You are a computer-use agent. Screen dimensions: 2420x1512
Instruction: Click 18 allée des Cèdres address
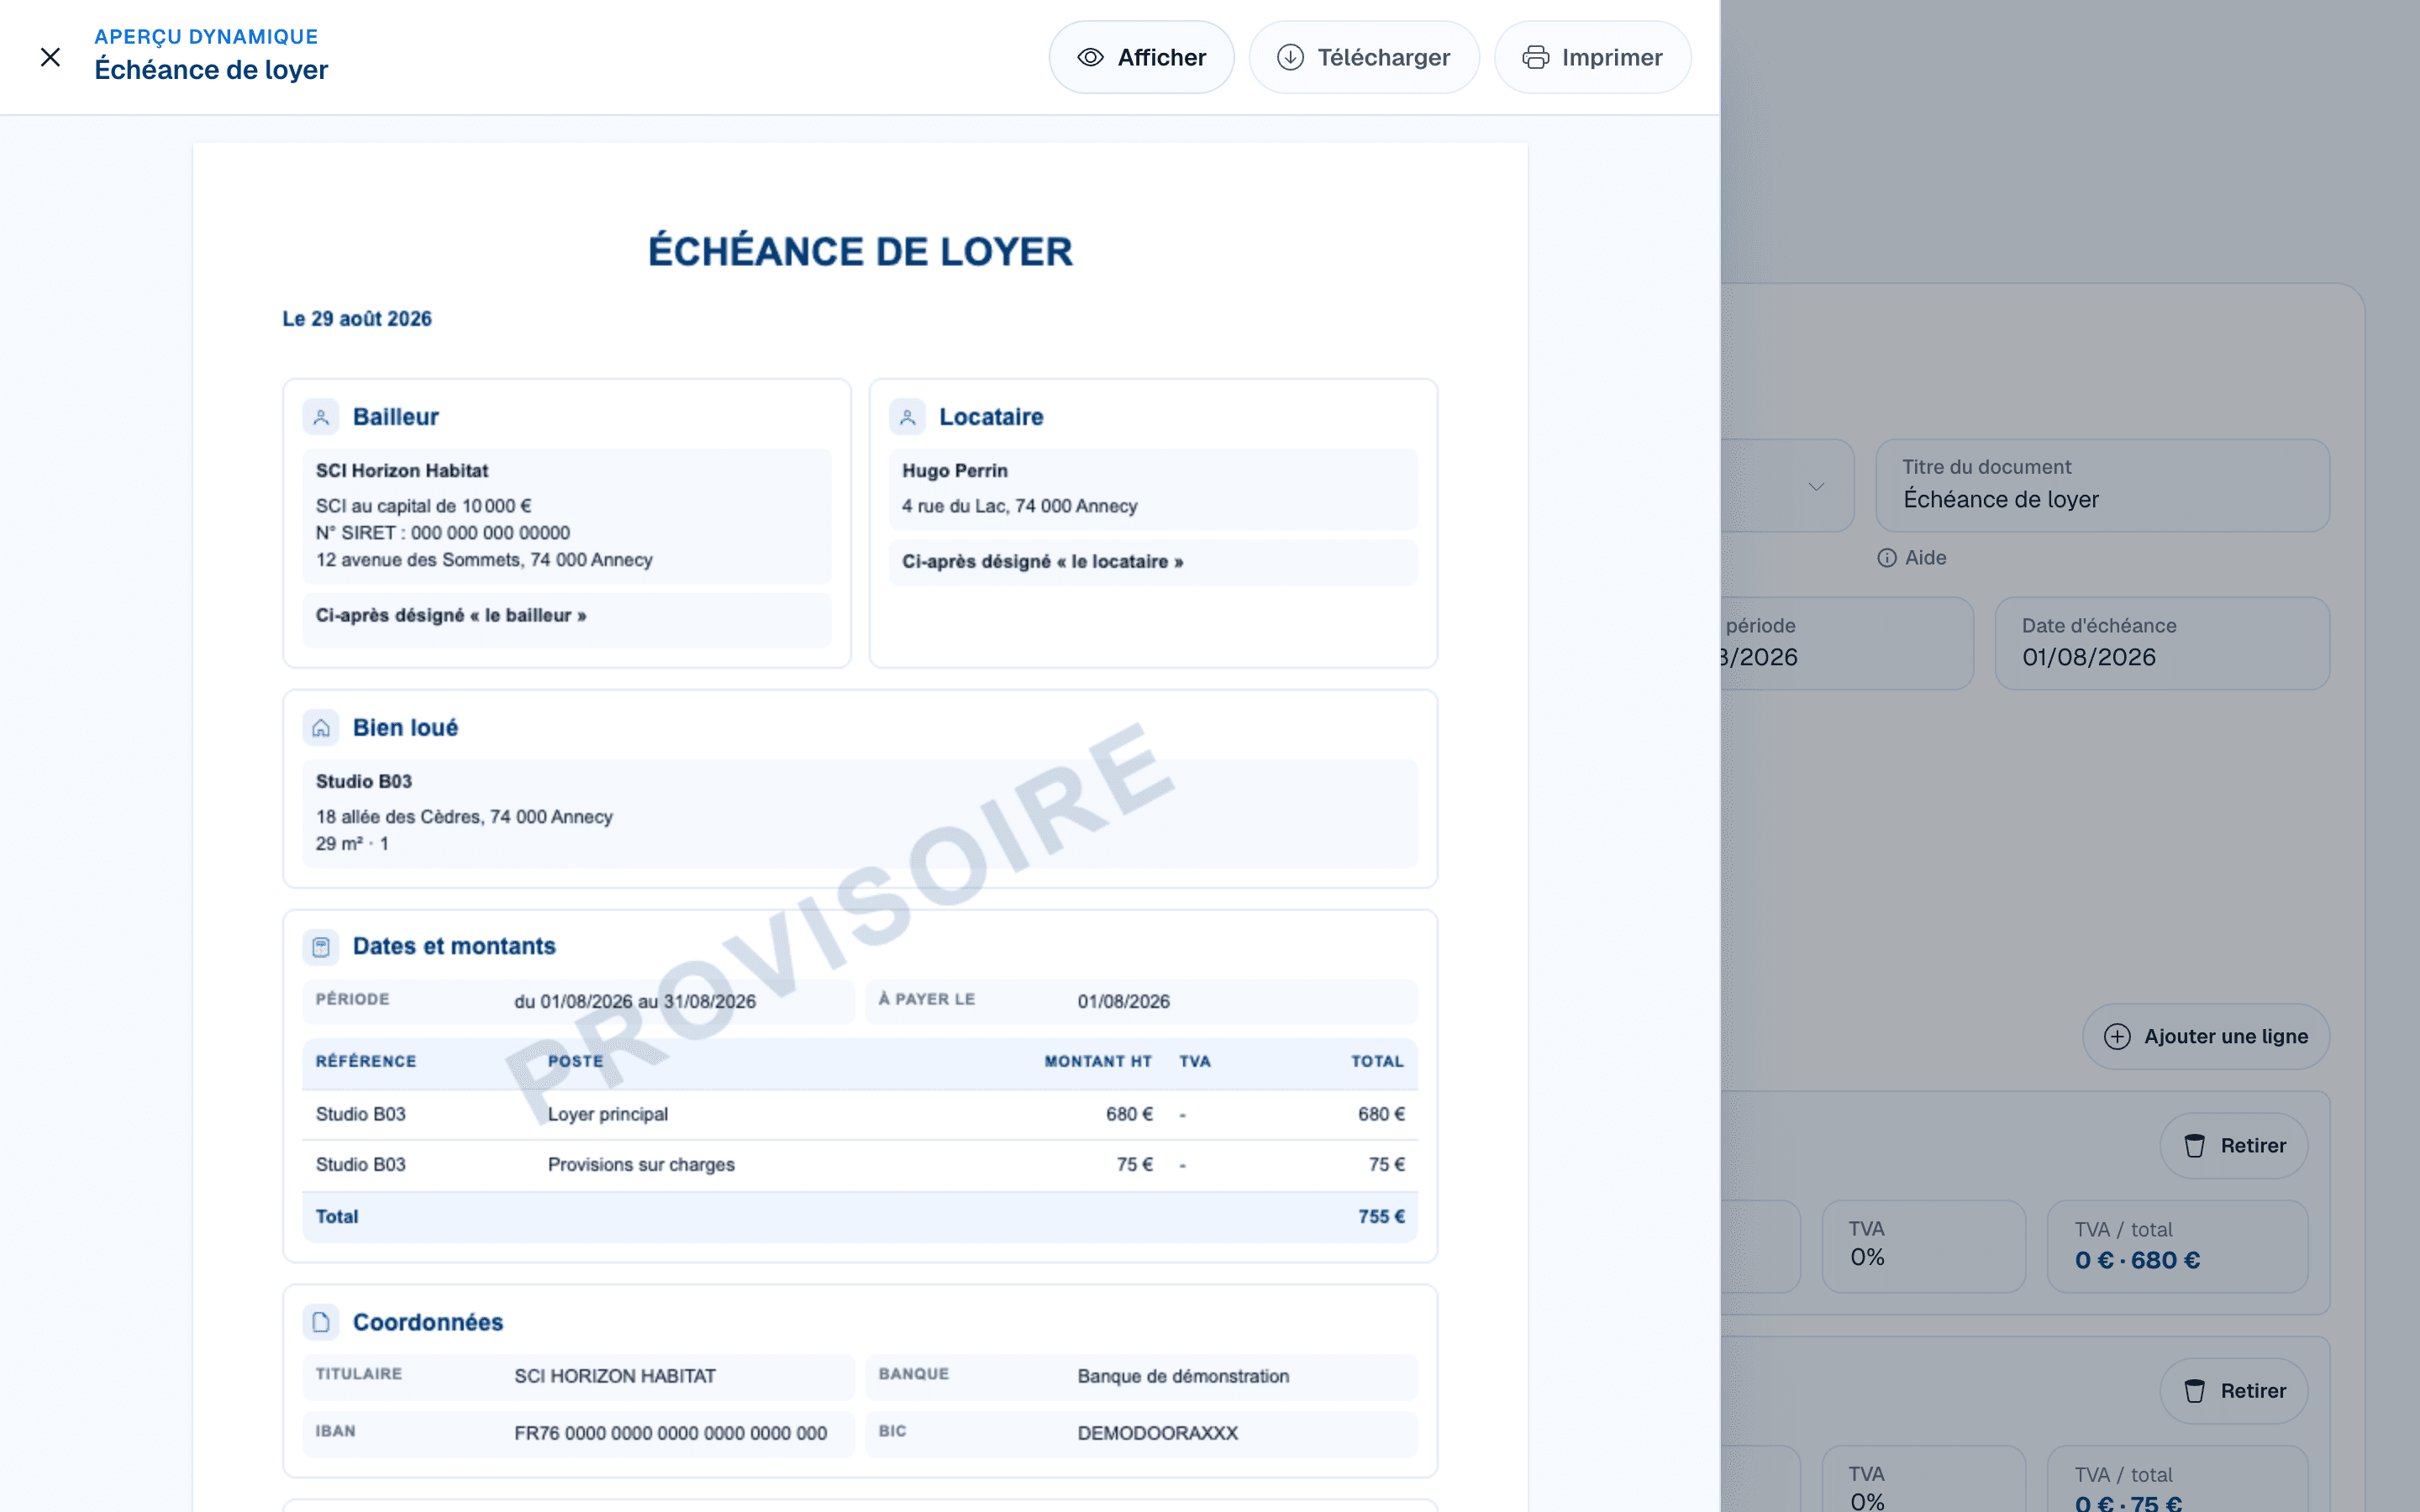(464, 817)
